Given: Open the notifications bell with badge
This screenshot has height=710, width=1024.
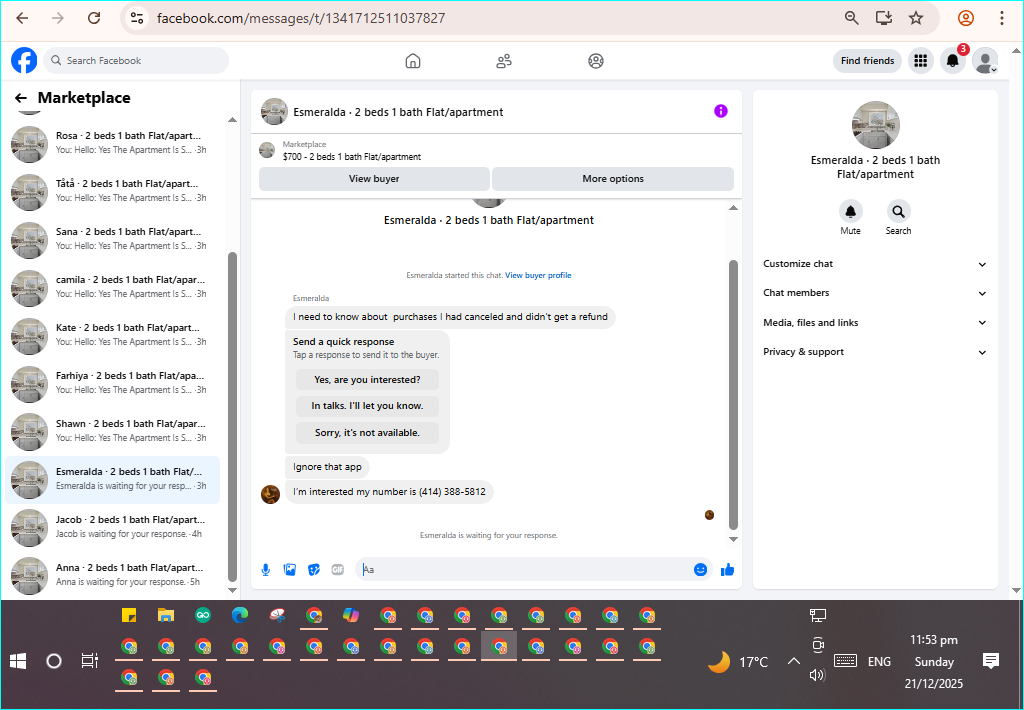Looking at the screenshot, I should pos(953,61).
